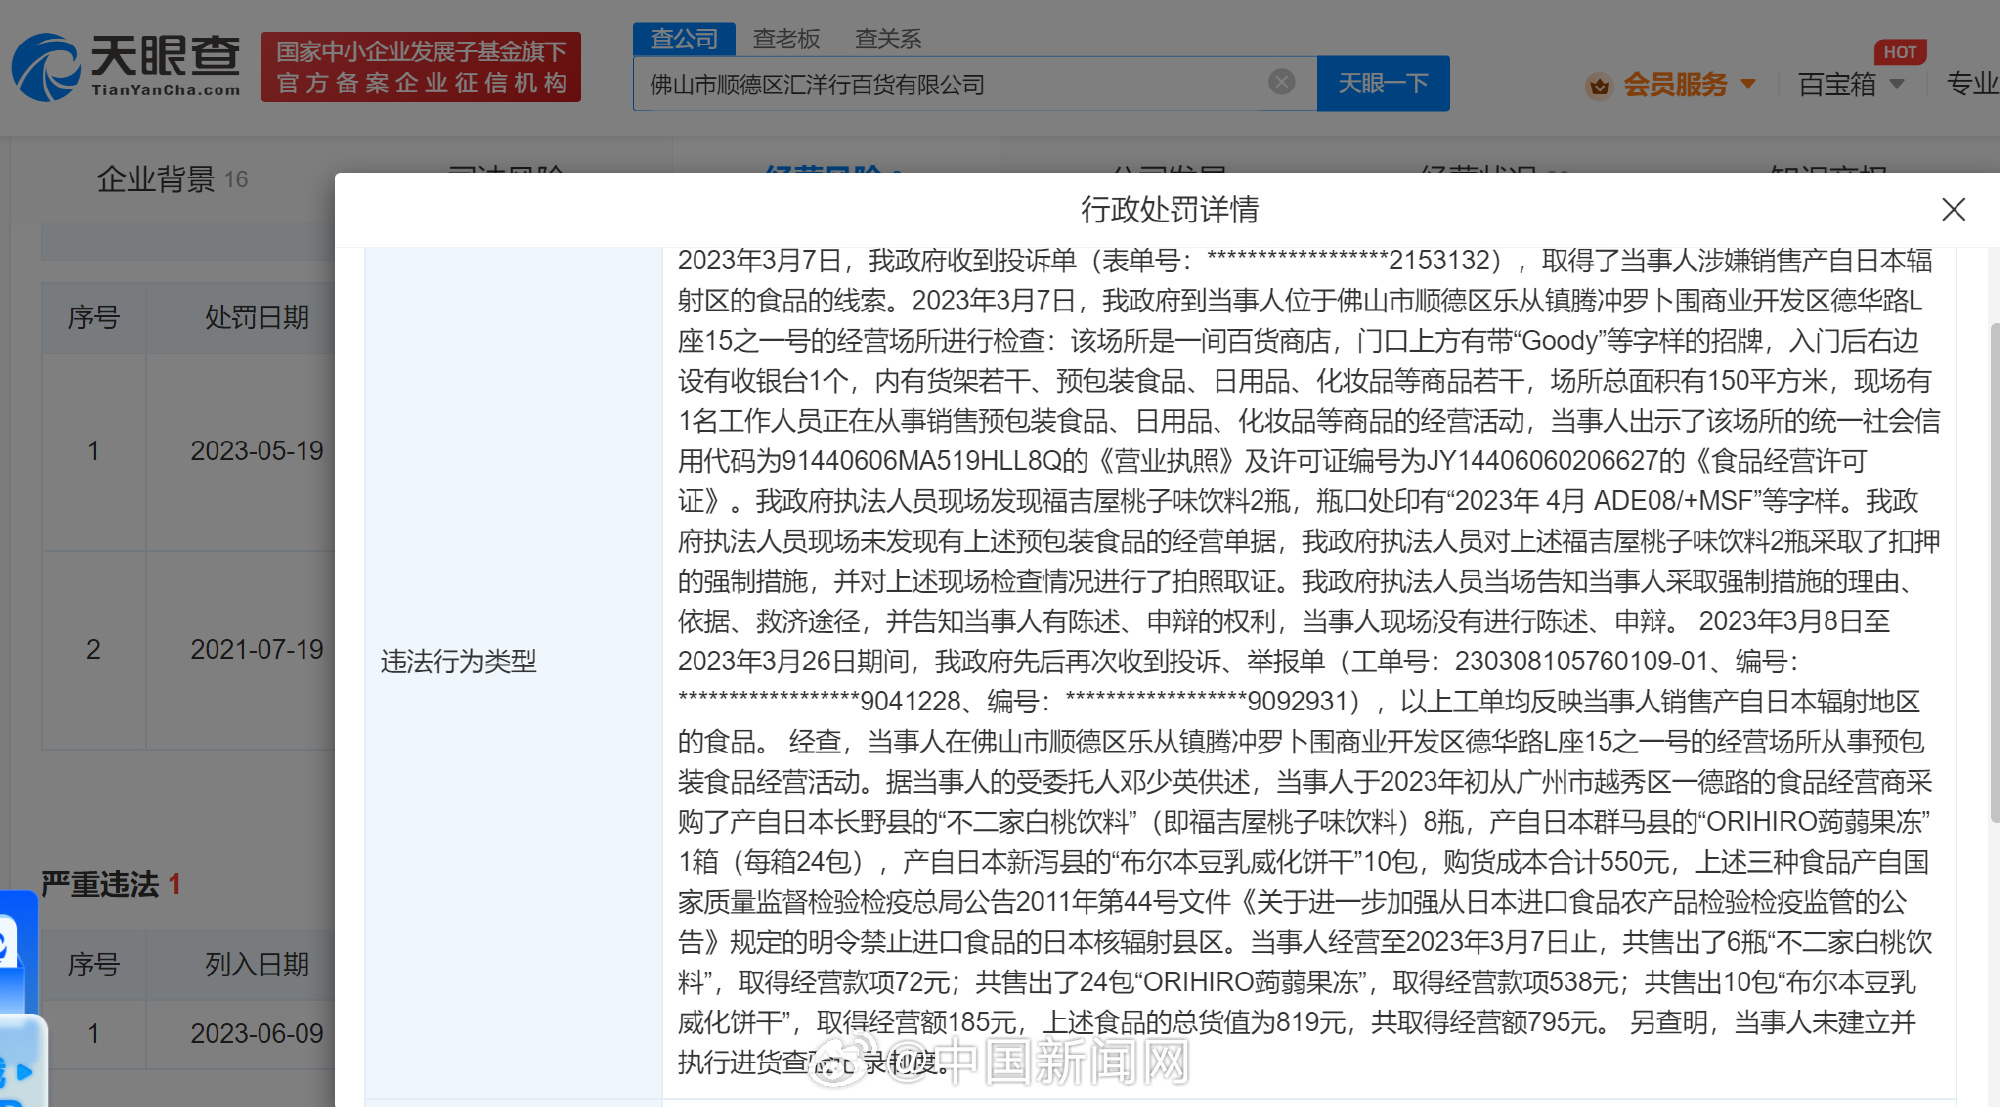
Task: Expand the 会员服务 dropdown arrow
Action: [1749, 84]
